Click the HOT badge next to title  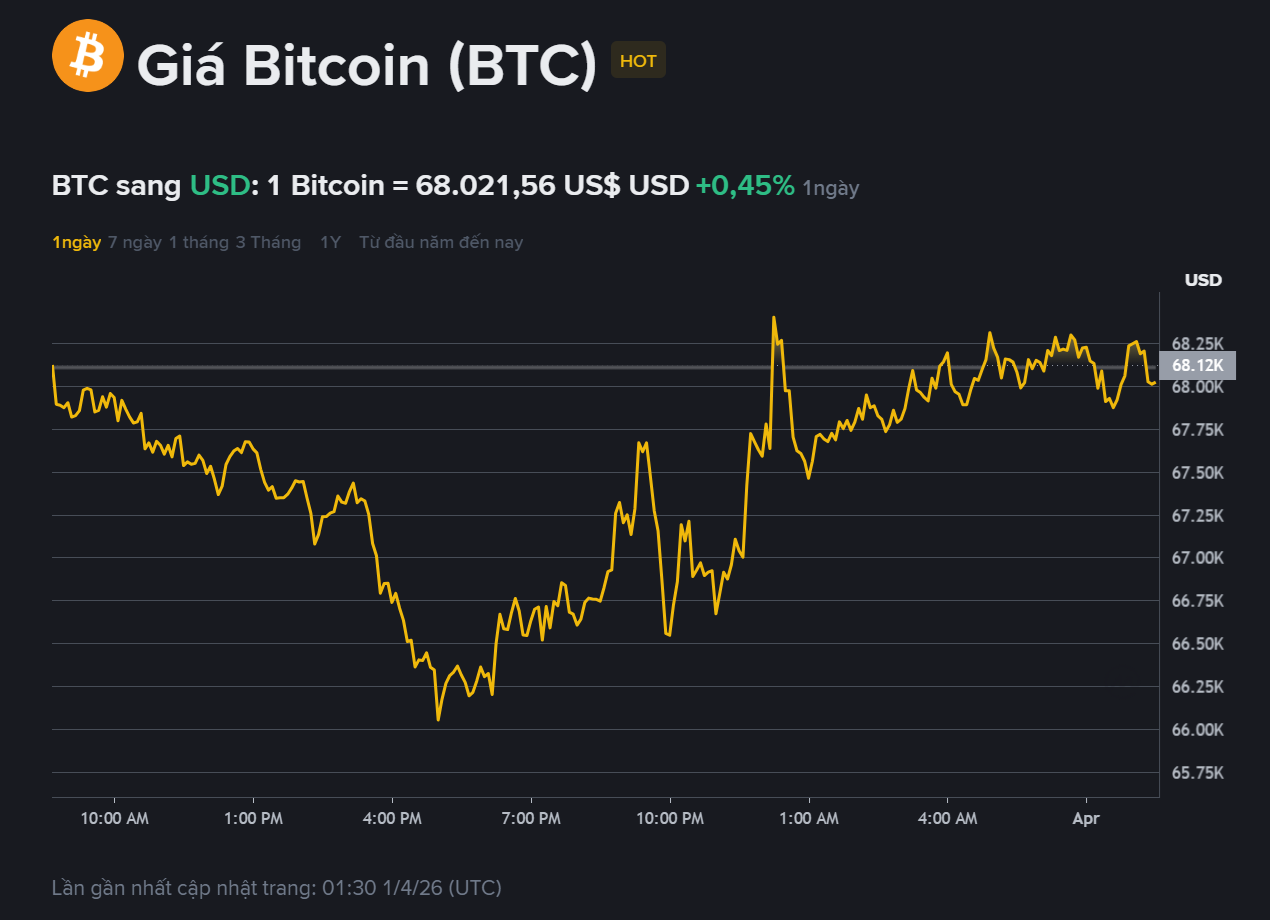tap(638, 61)
